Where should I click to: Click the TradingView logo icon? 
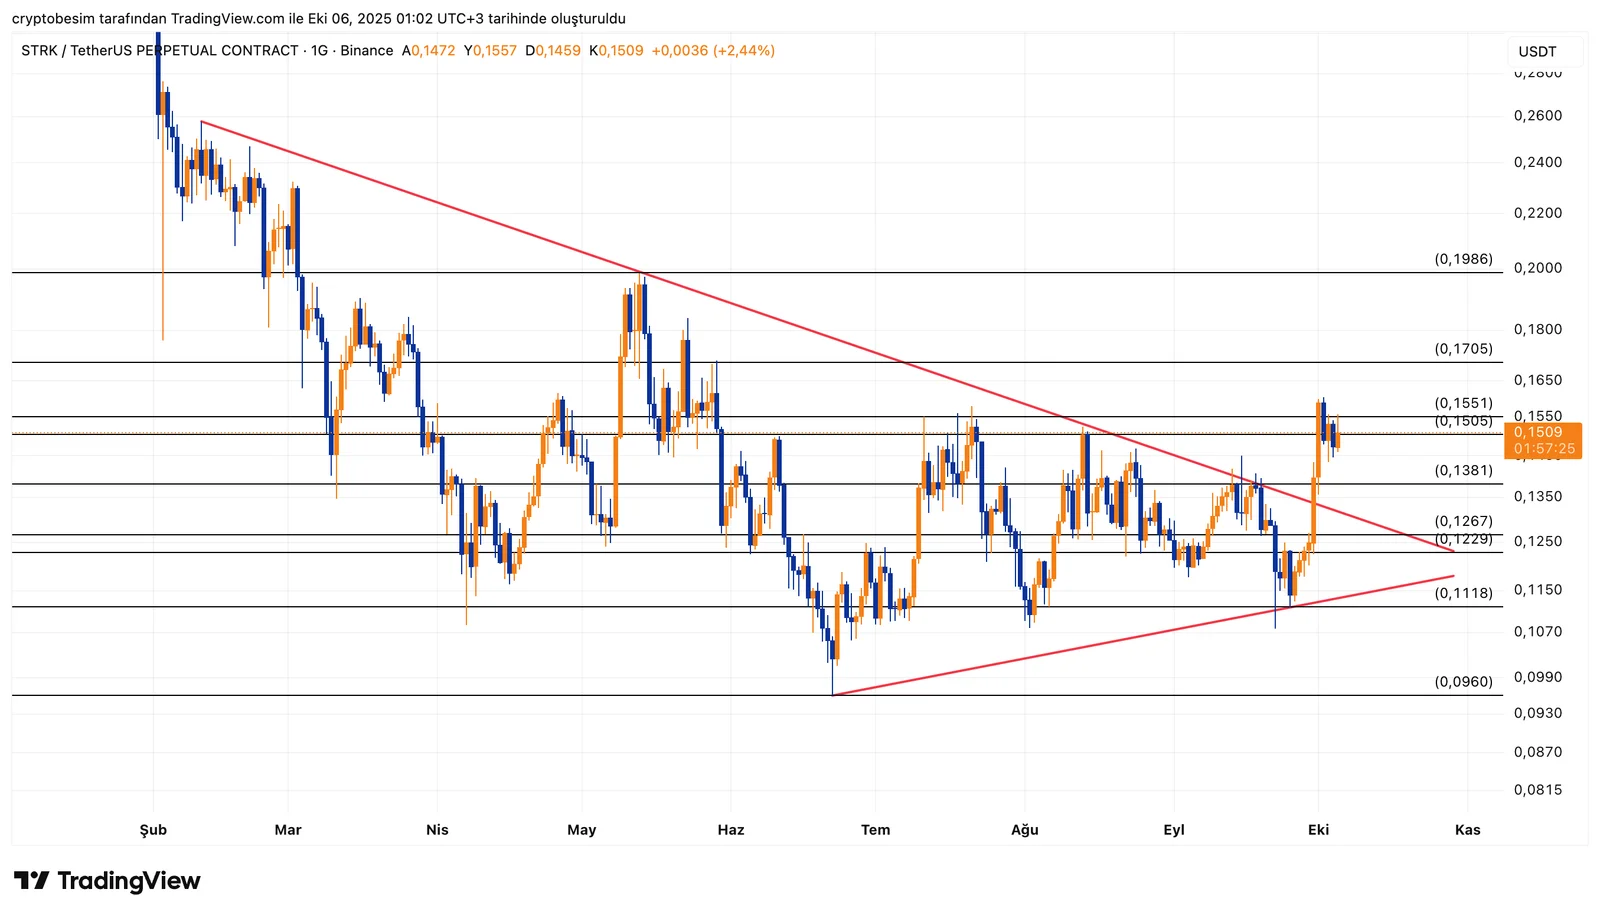31,881
